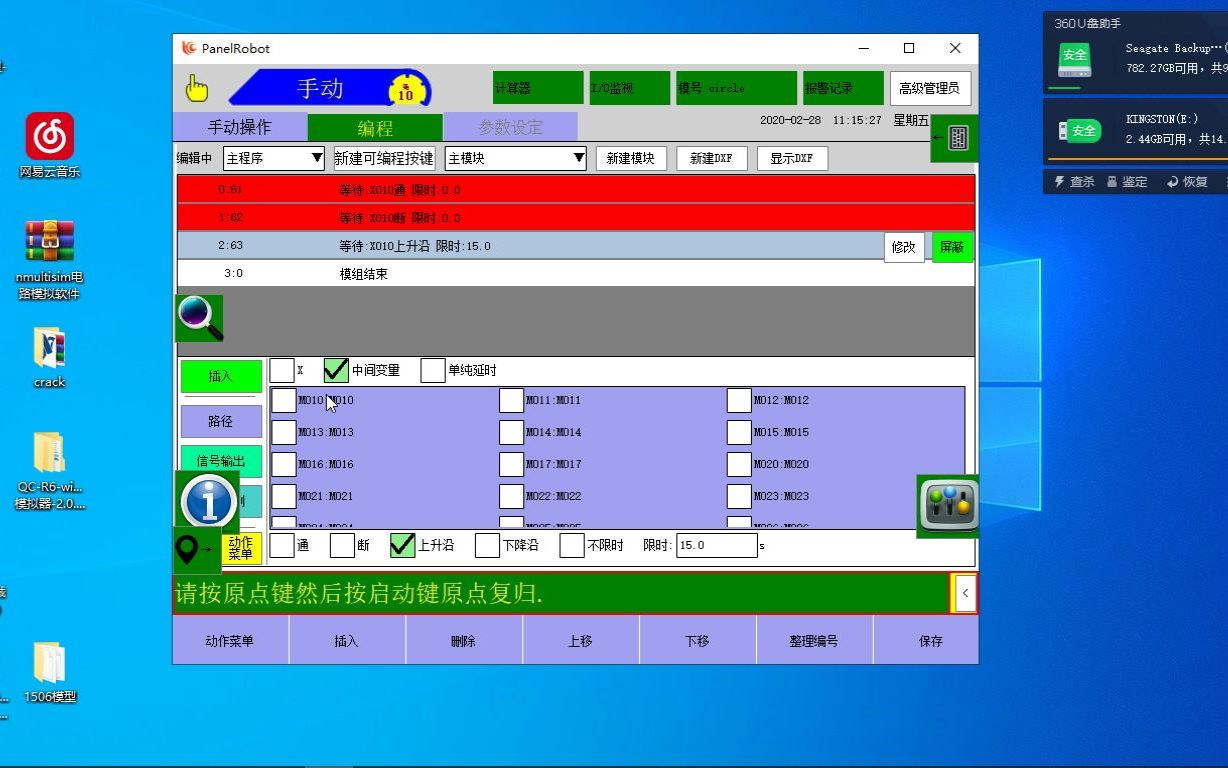This screenshot has height=768, width=1228.
Task: Select program row 0:61 等待:X010通
Action: [575, 189]
